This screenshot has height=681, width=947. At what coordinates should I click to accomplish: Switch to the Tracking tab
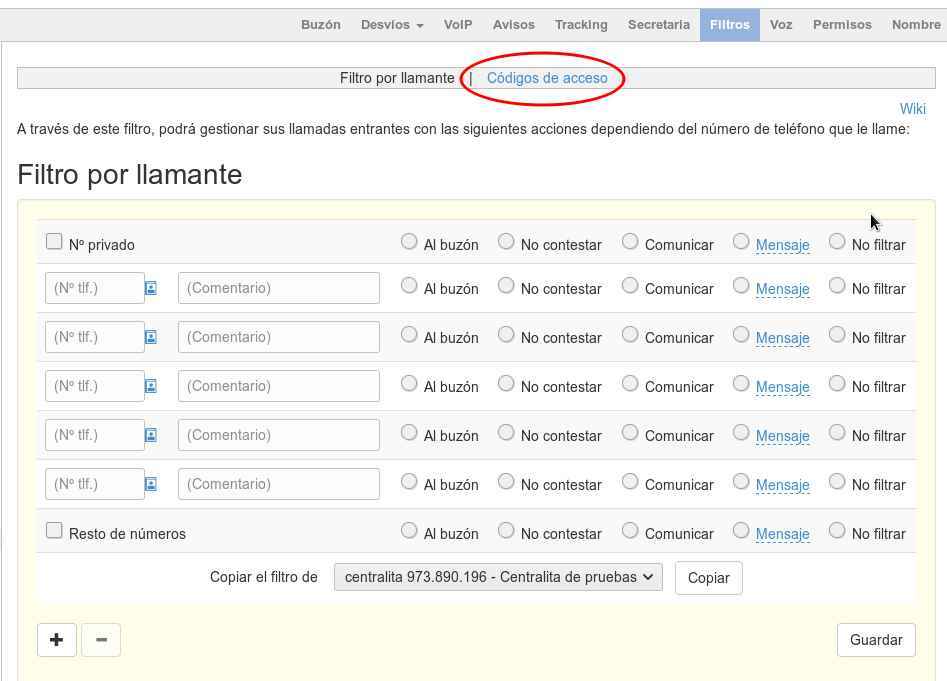[x=581, y=24]
